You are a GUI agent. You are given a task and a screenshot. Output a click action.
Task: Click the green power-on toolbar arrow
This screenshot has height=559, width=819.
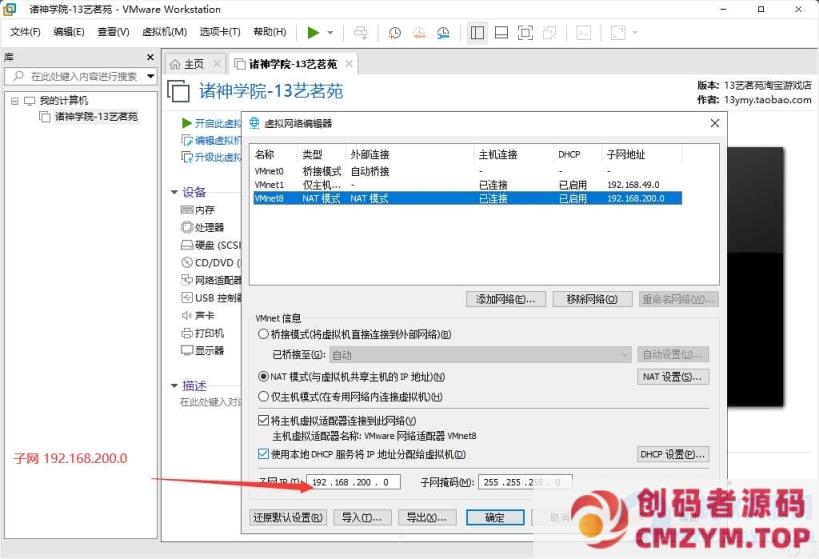(x=313, y=33)
